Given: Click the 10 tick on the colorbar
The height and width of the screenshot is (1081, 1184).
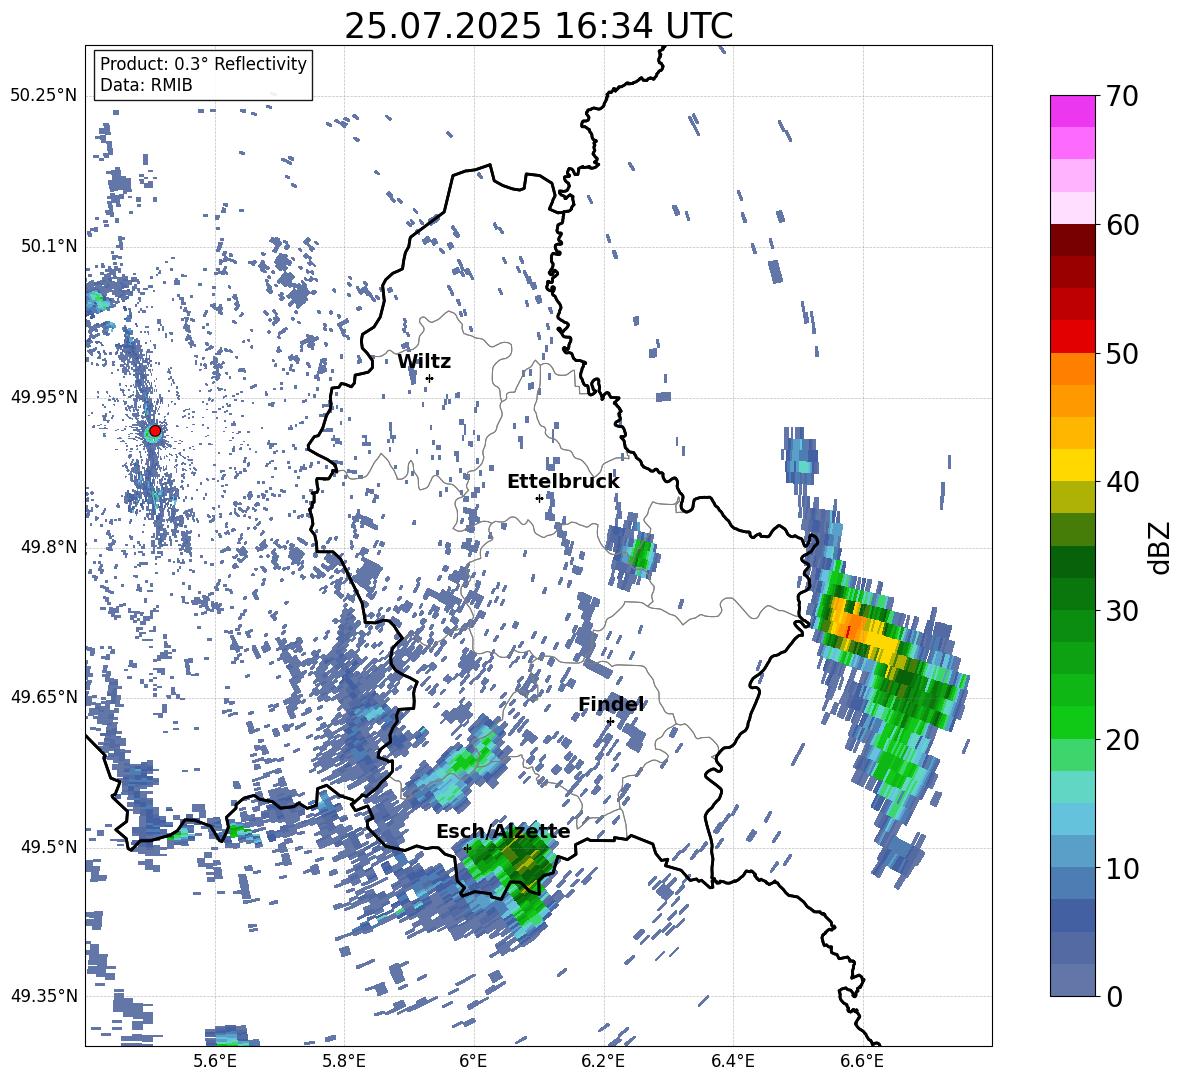Looking at the screenshot, I should [1122, 868].
